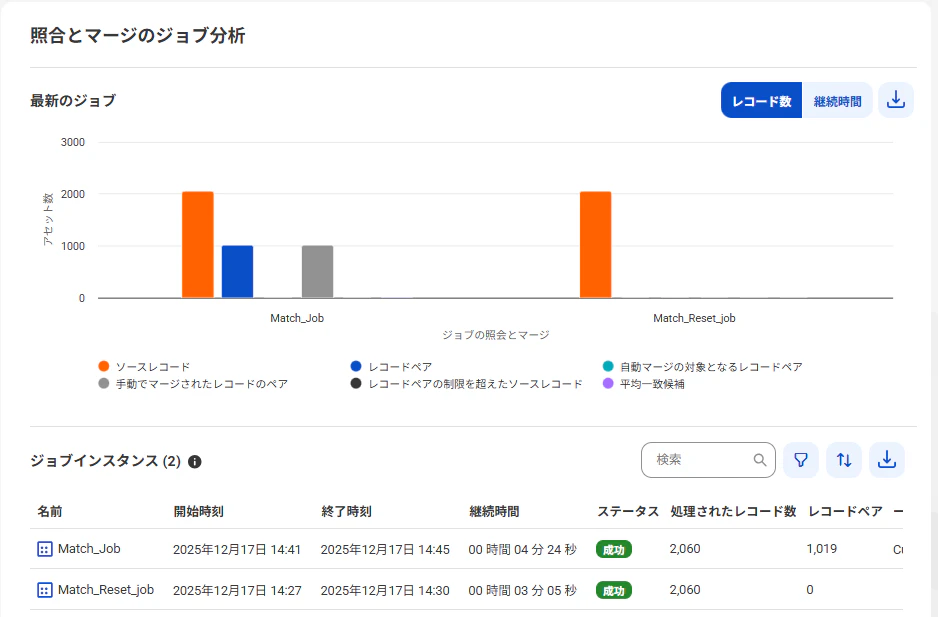Toggle 平均一致候補 legend series
This screenshot has height=617, width=938.
click(644, 384)
